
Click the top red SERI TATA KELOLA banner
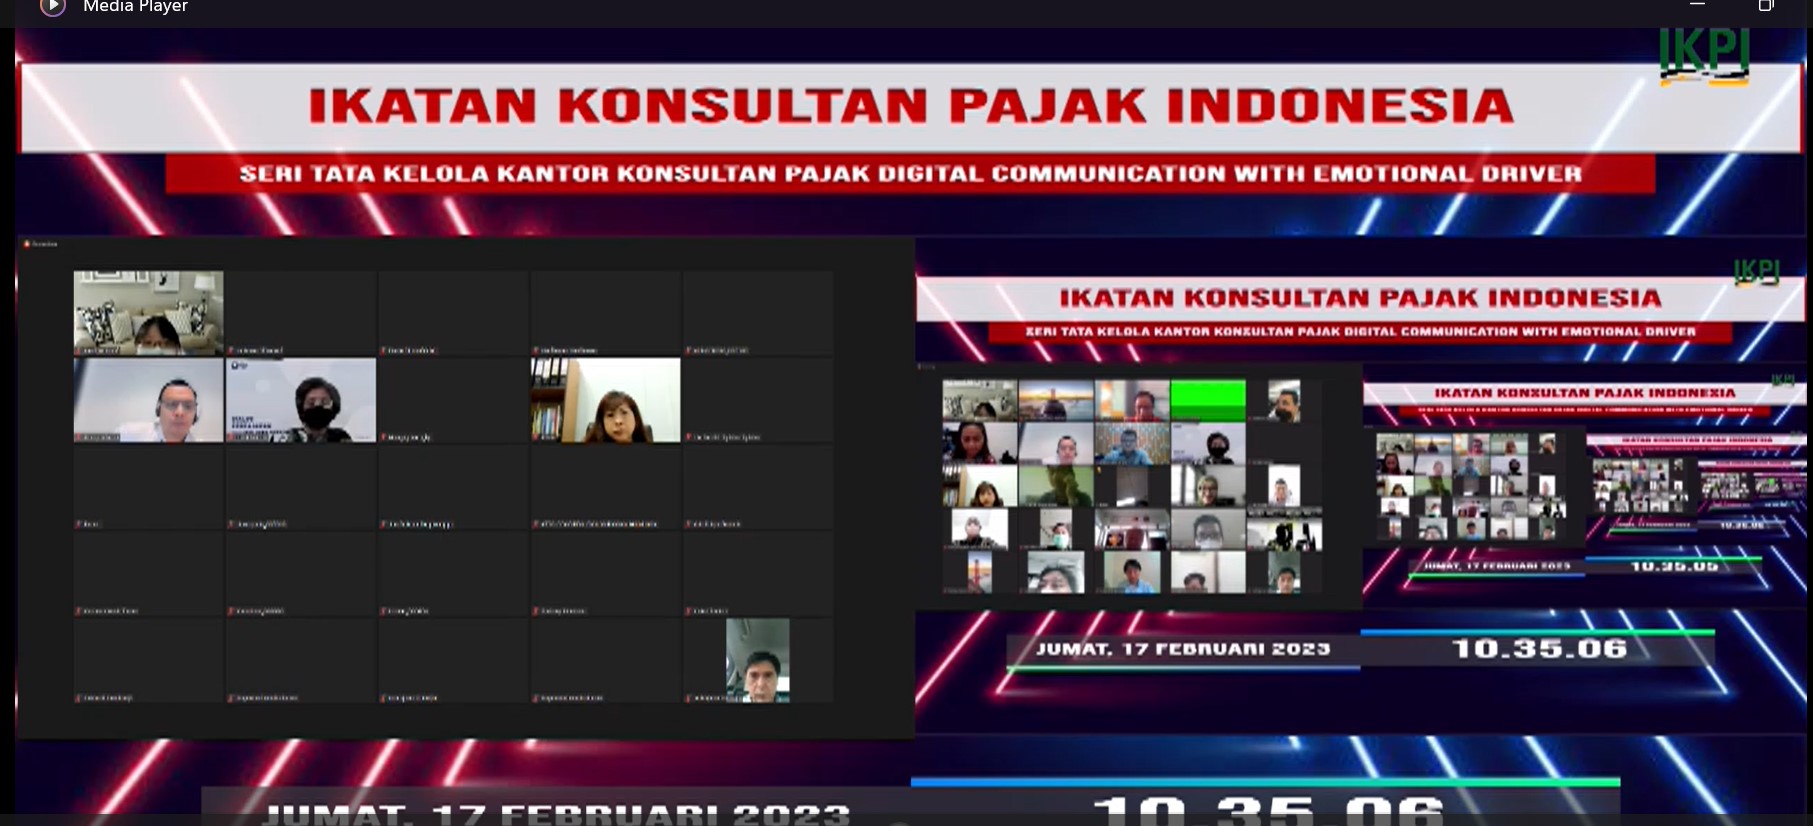[x=910, y=174]
